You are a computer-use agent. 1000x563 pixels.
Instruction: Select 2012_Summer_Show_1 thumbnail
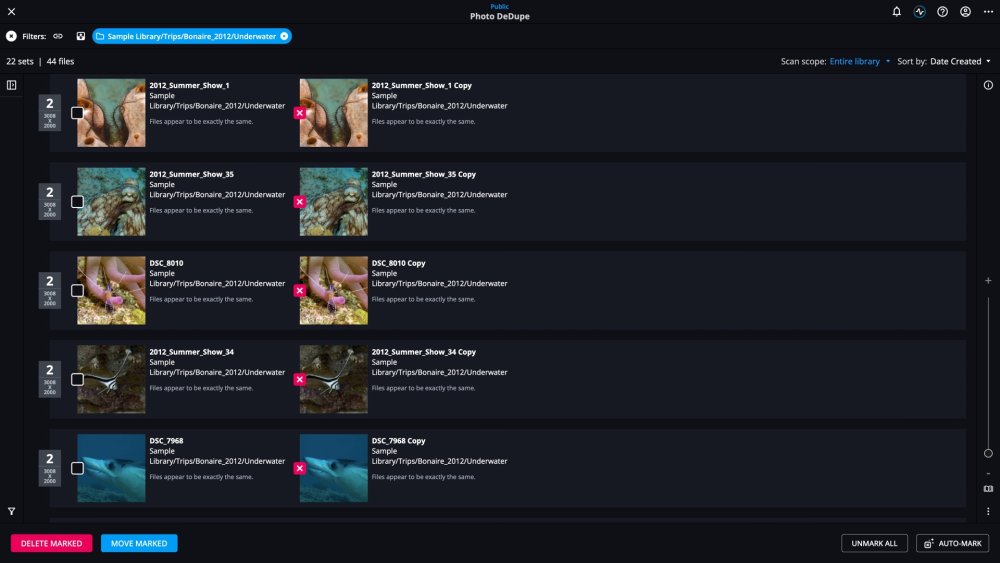click(x=111, y=113)
